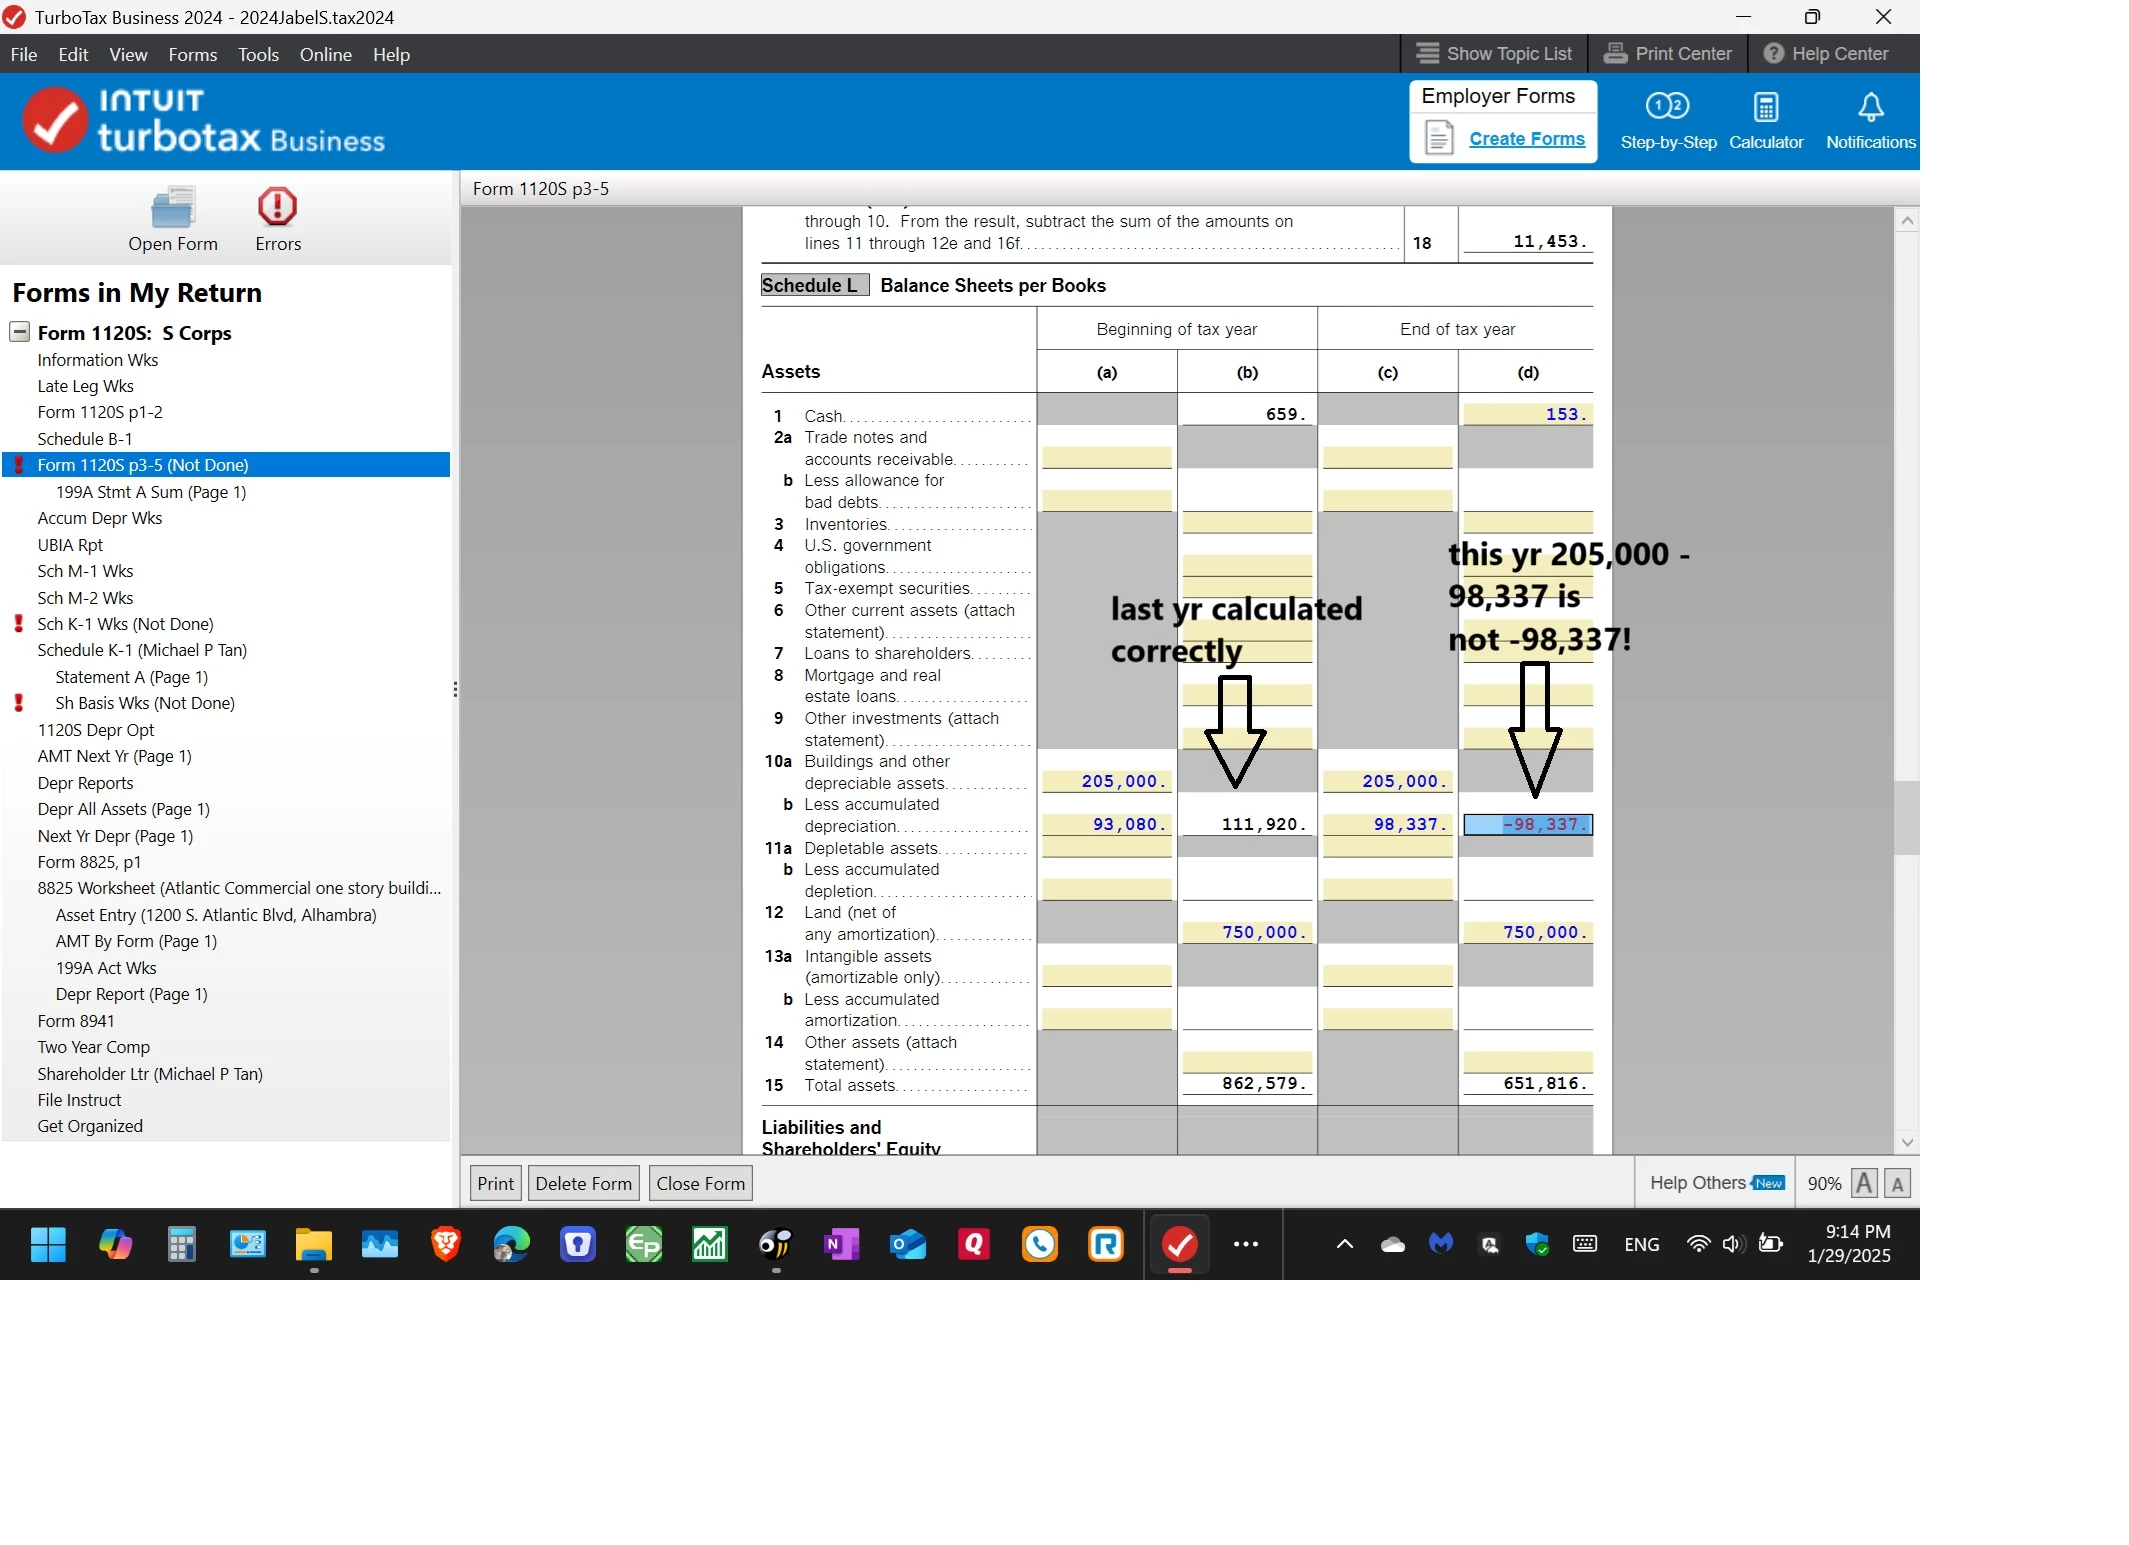This screenshot has width=2129, height=1545.
Task: Launch the Calculator tool icon
Action: (1765, 108)
